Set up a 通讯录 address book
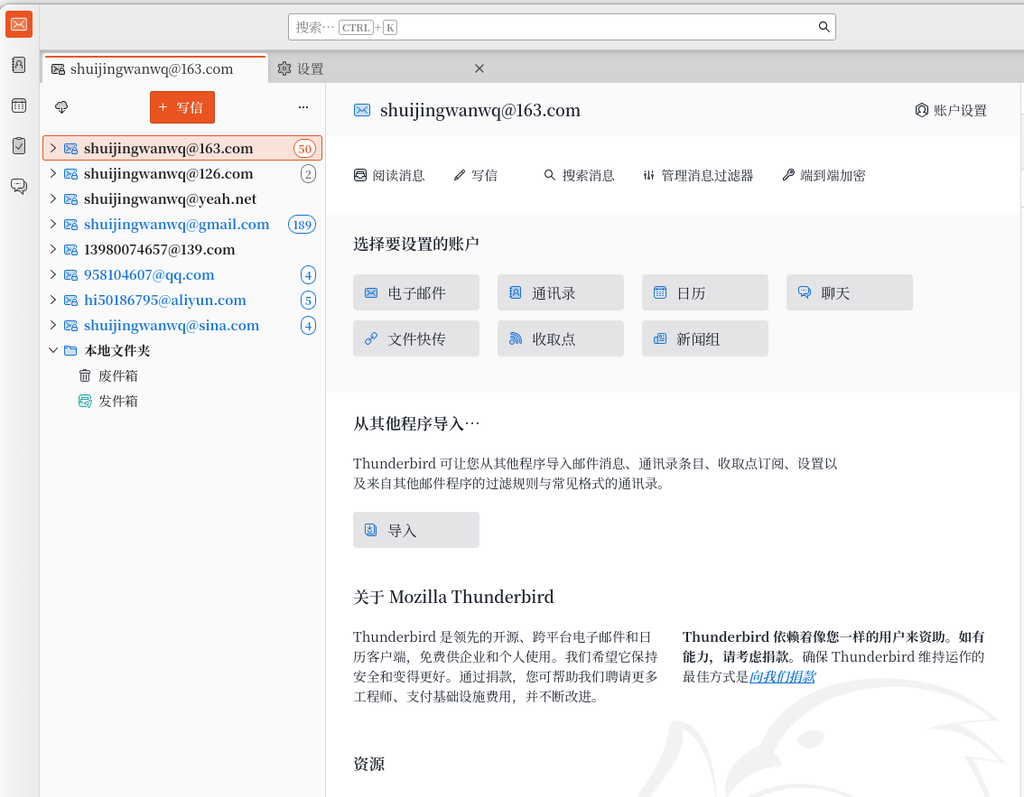Screen dimensions: 1024x797 point(560,293)
